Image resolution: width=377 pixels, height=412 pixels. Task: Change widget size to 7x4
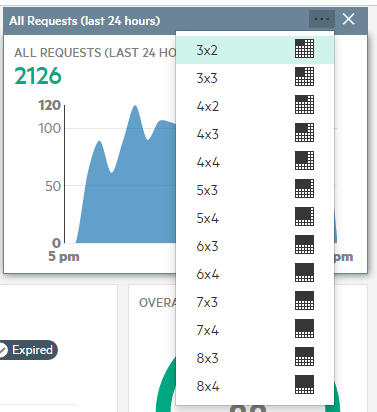(x=255, y=330)
